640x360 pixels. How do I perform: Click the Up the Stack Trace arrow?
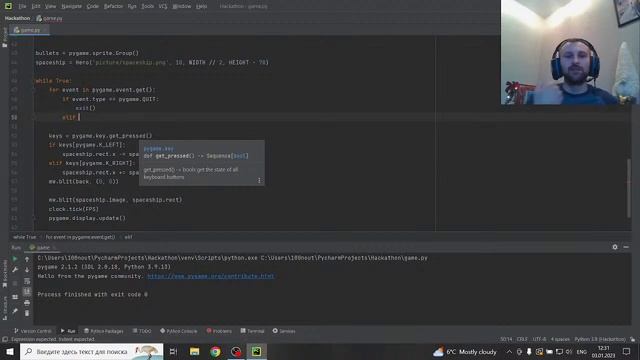27,259
